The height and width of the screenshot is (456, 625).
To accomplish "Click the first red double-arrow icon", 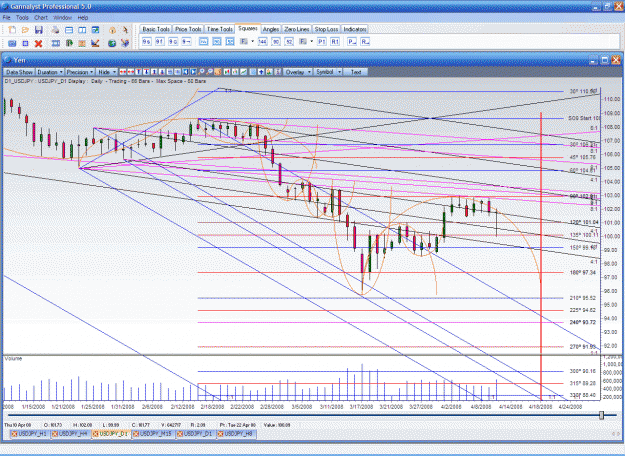I will (123, 72).
